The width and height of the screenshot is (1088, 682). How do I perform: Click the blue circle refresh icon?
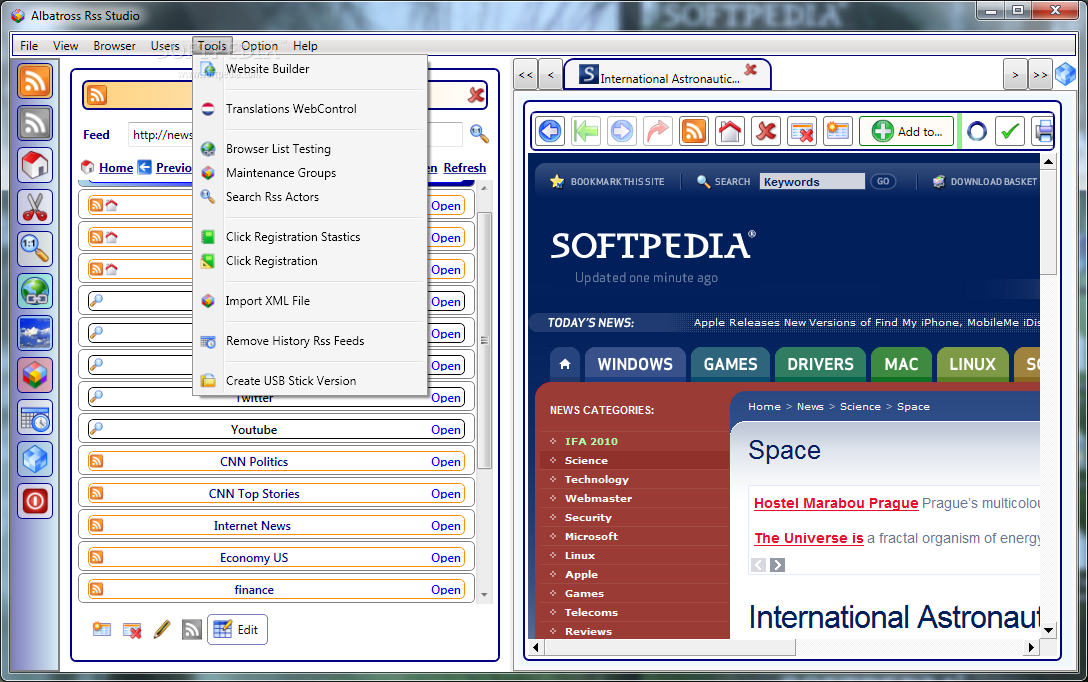(x=976, y=130)
